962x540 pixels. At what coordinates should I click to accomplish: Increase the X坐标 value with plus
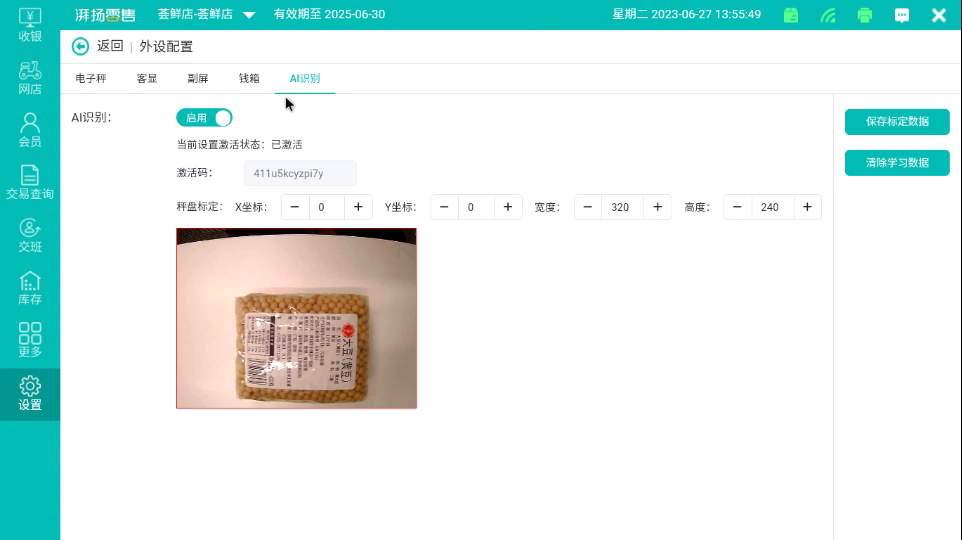click(x=358, y=207)
